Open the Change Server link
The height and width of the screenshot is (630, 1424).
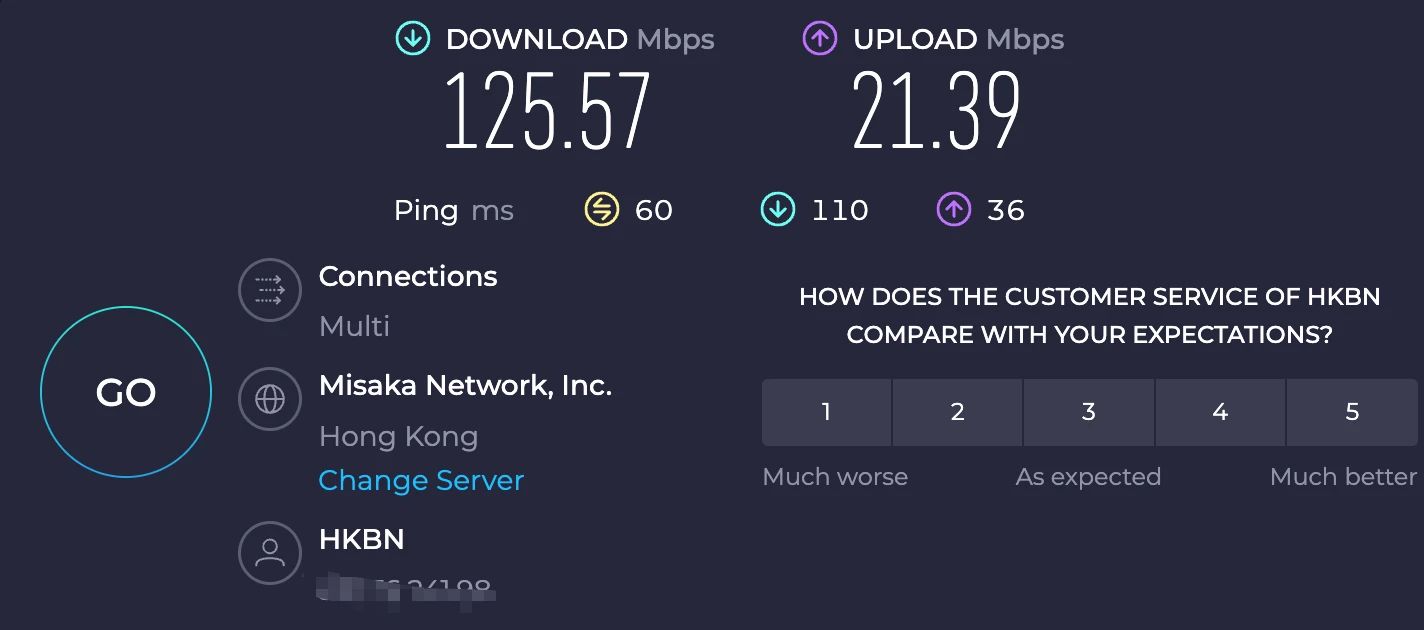[x=421, y=481]
